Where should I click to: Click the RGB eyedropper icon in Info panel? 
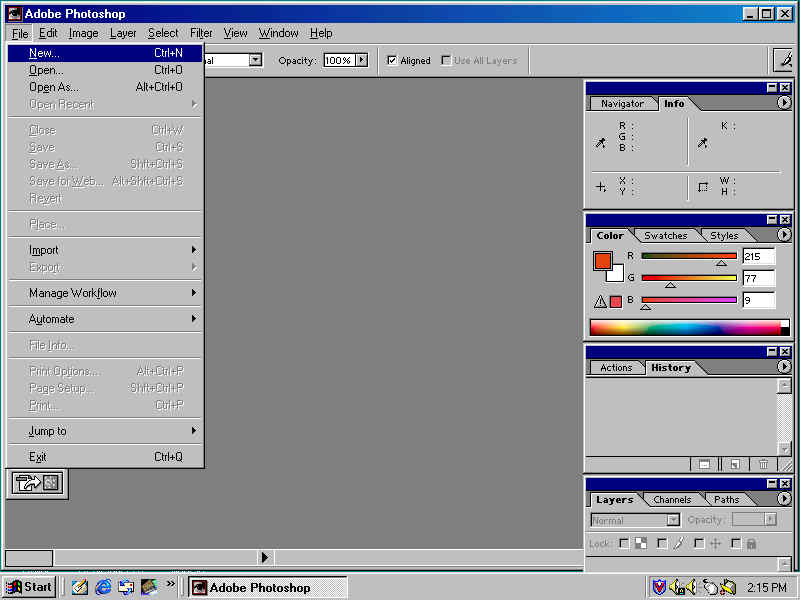coord(601,143)
